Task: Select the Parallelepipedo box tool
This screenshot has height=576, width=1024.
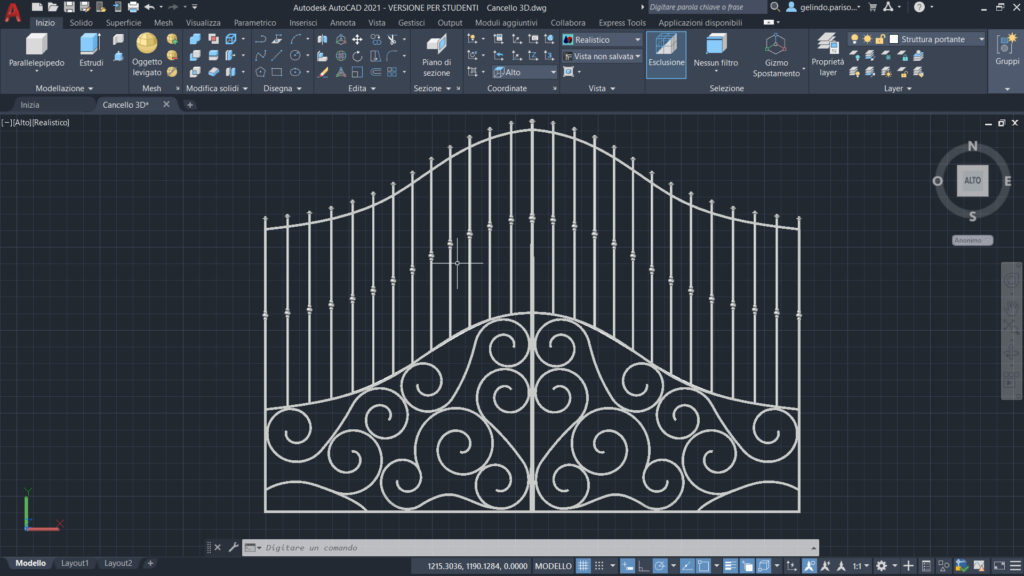Action: tap(37, 51)
